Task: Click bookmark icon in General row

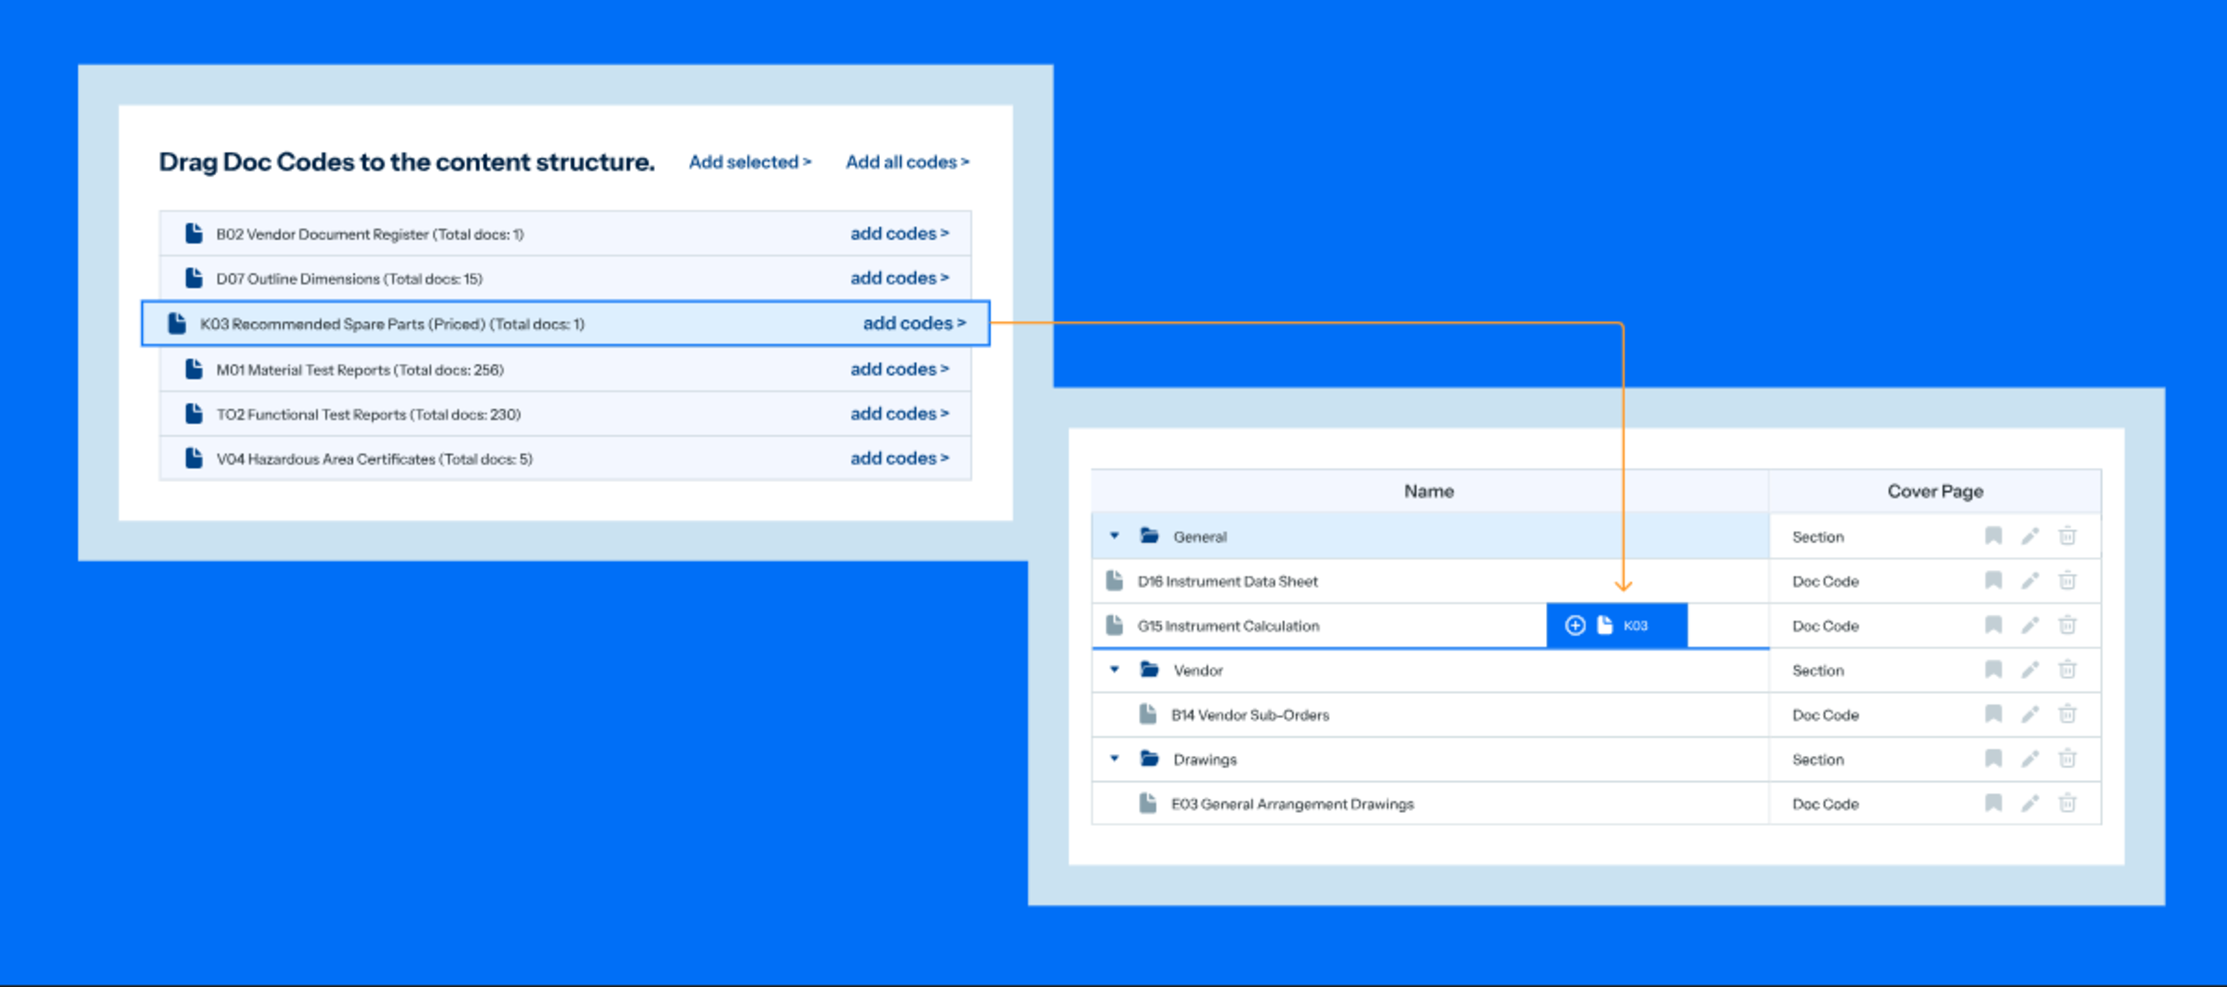Action: (1993, 536)
